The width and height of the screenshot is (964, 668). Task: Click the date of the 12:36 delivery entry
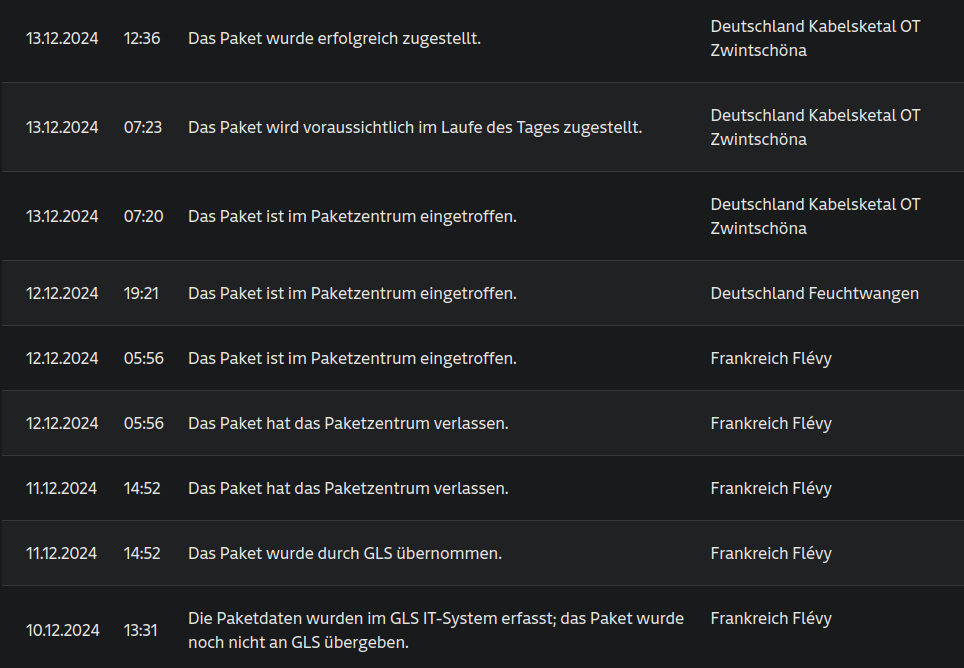coord(62,39)
